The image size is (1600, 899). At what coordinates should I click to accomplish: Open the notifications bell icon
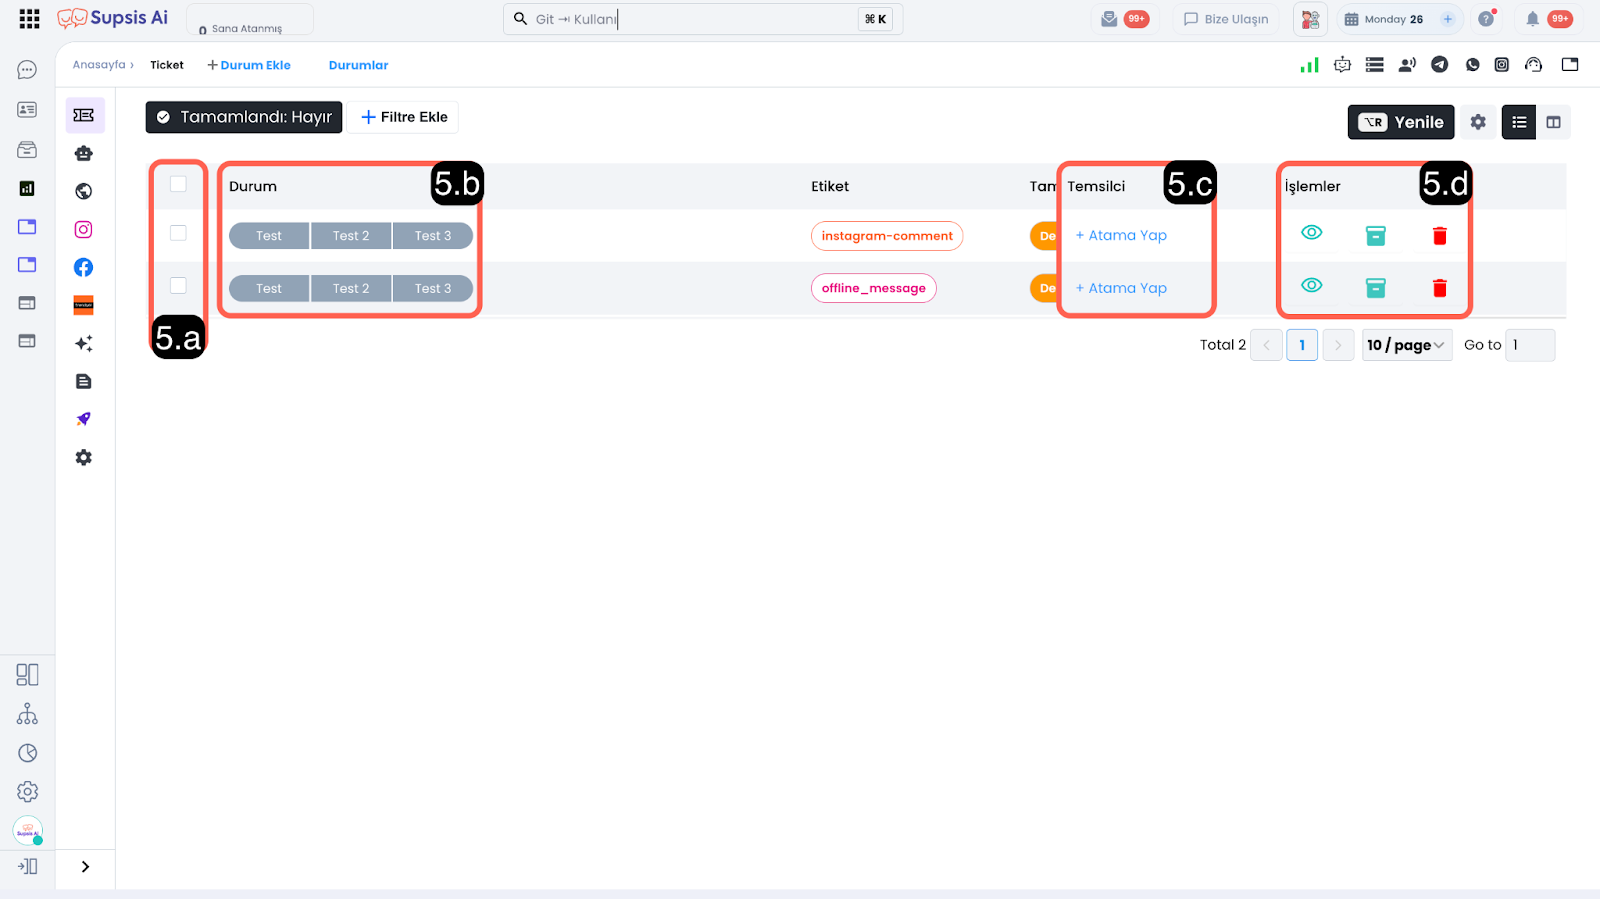1532,19
